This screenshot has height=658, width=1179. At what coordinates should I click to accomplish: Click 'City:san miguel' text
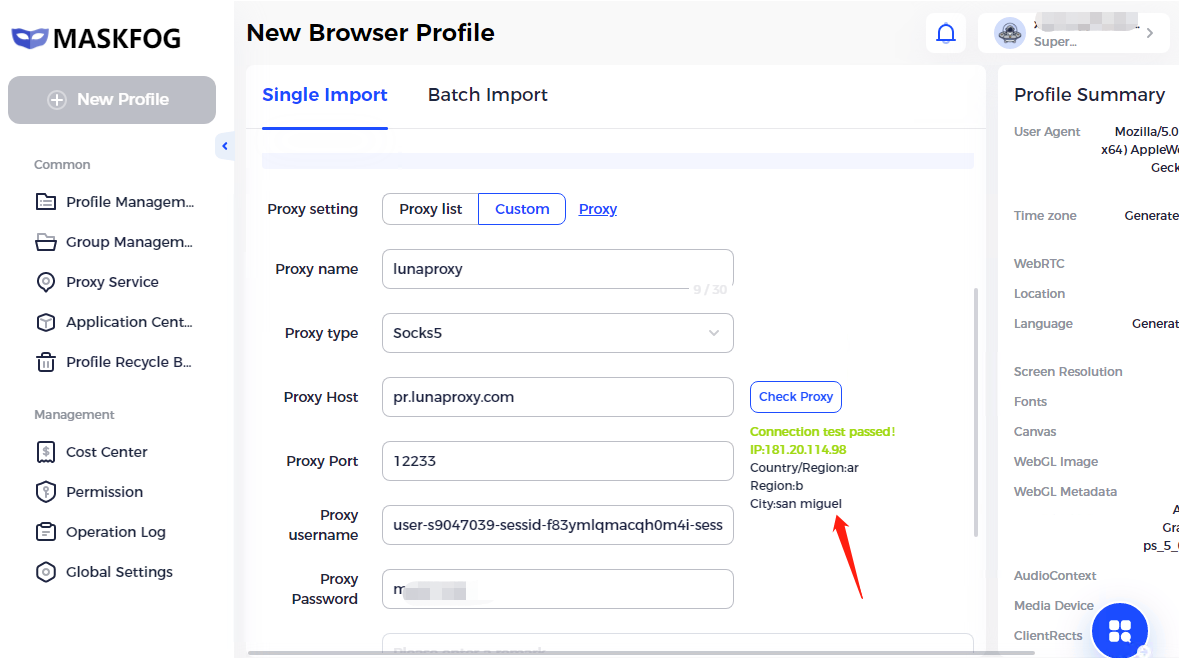click(x=796, y=504)
